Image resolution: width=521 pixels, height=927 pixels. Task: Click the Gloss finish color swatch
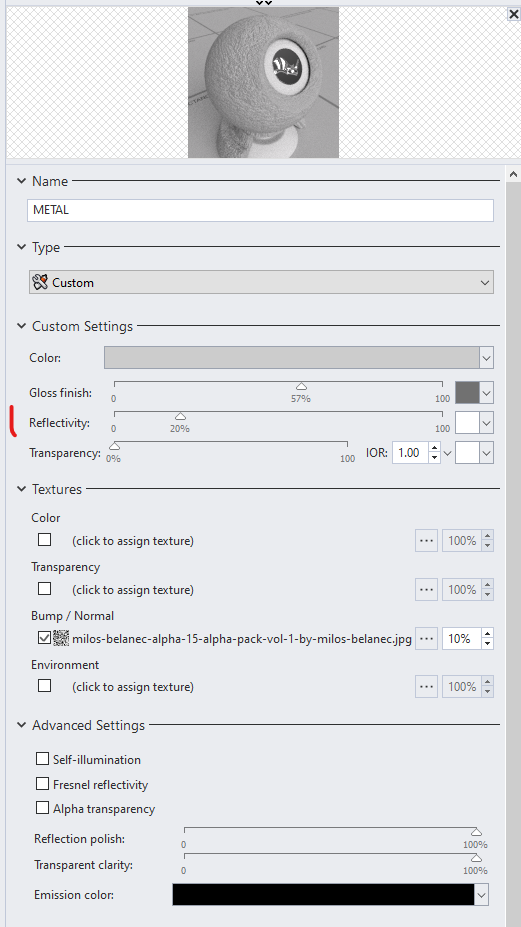(x=467, y=393)
